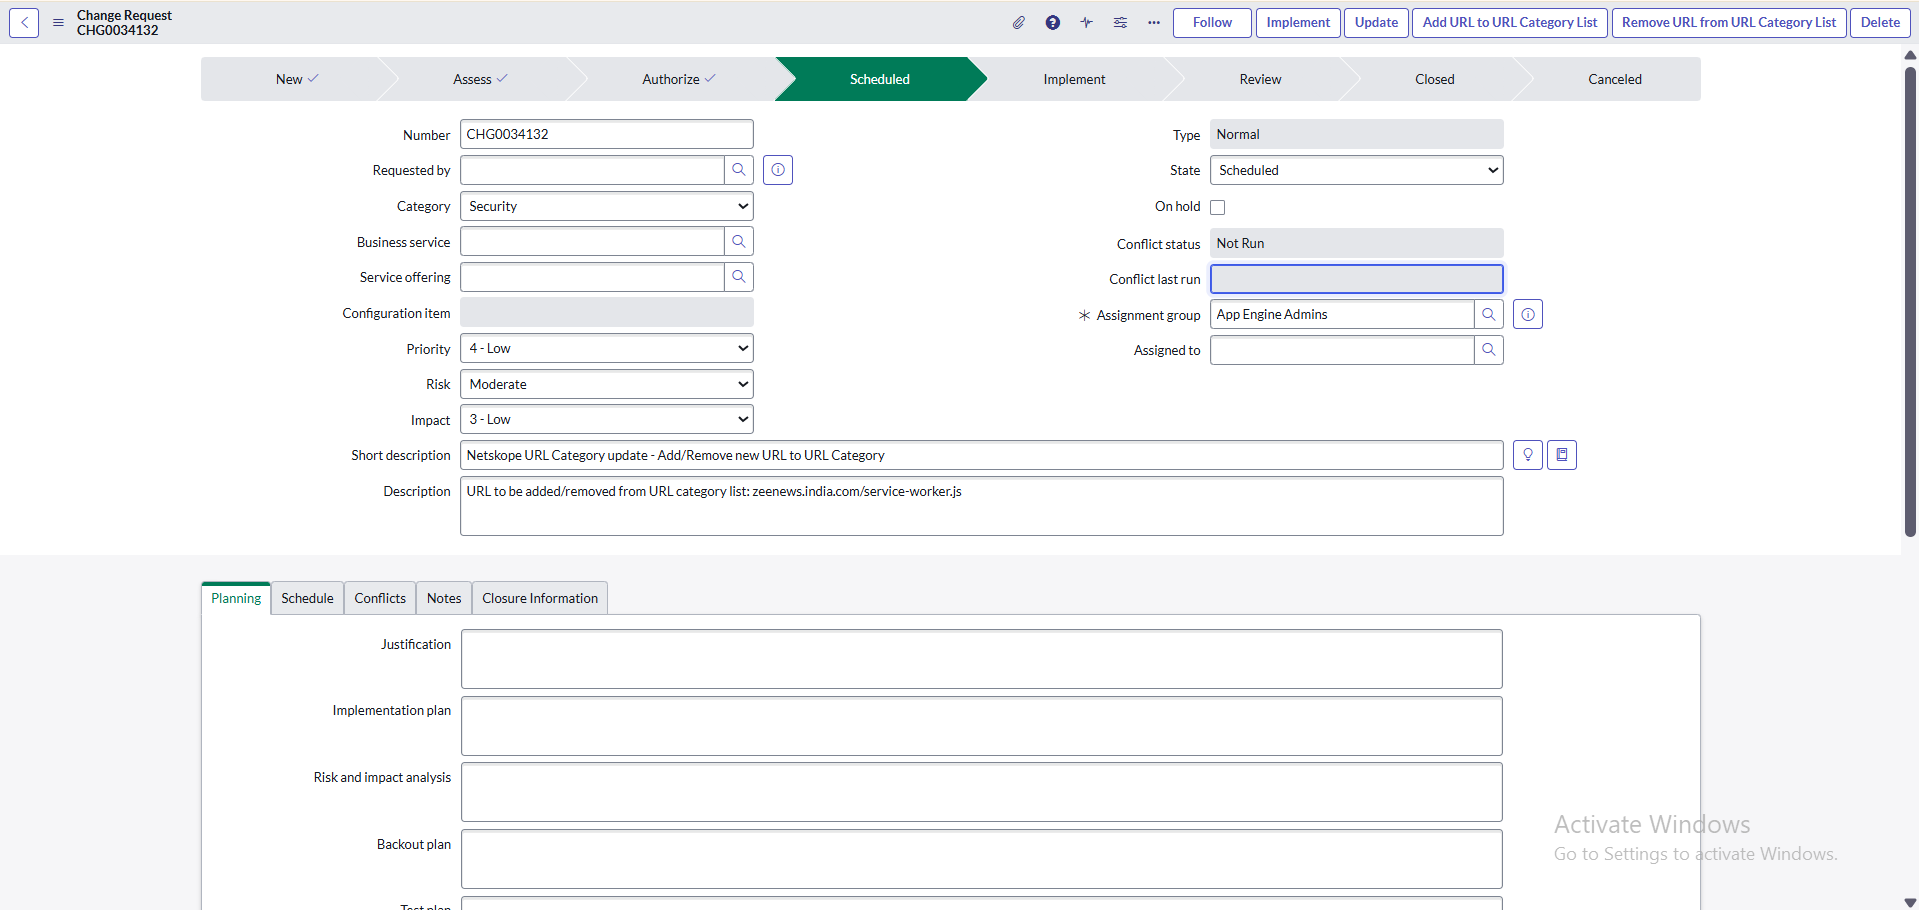Click into the Short description field

point(982,455)
